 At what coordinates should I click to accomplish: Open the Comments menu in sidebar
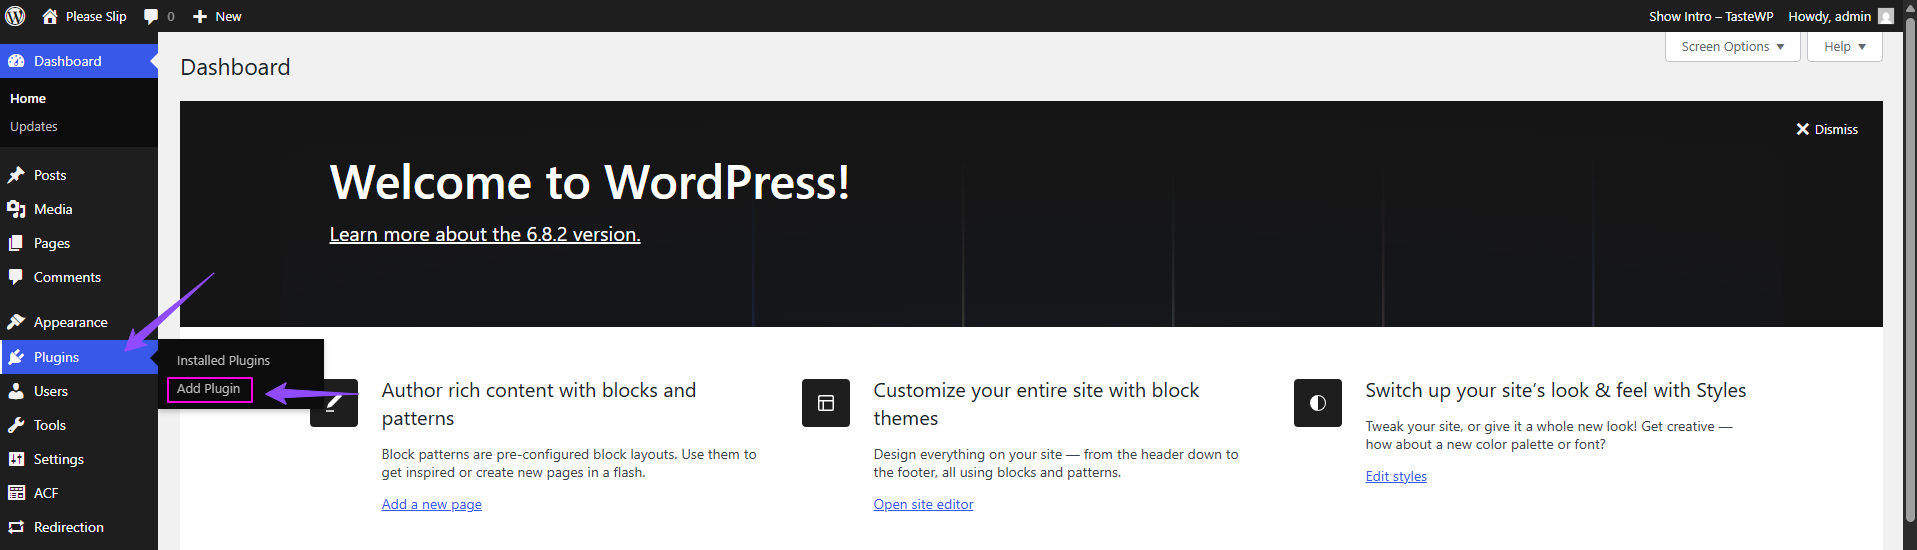(x=79, y=277)
